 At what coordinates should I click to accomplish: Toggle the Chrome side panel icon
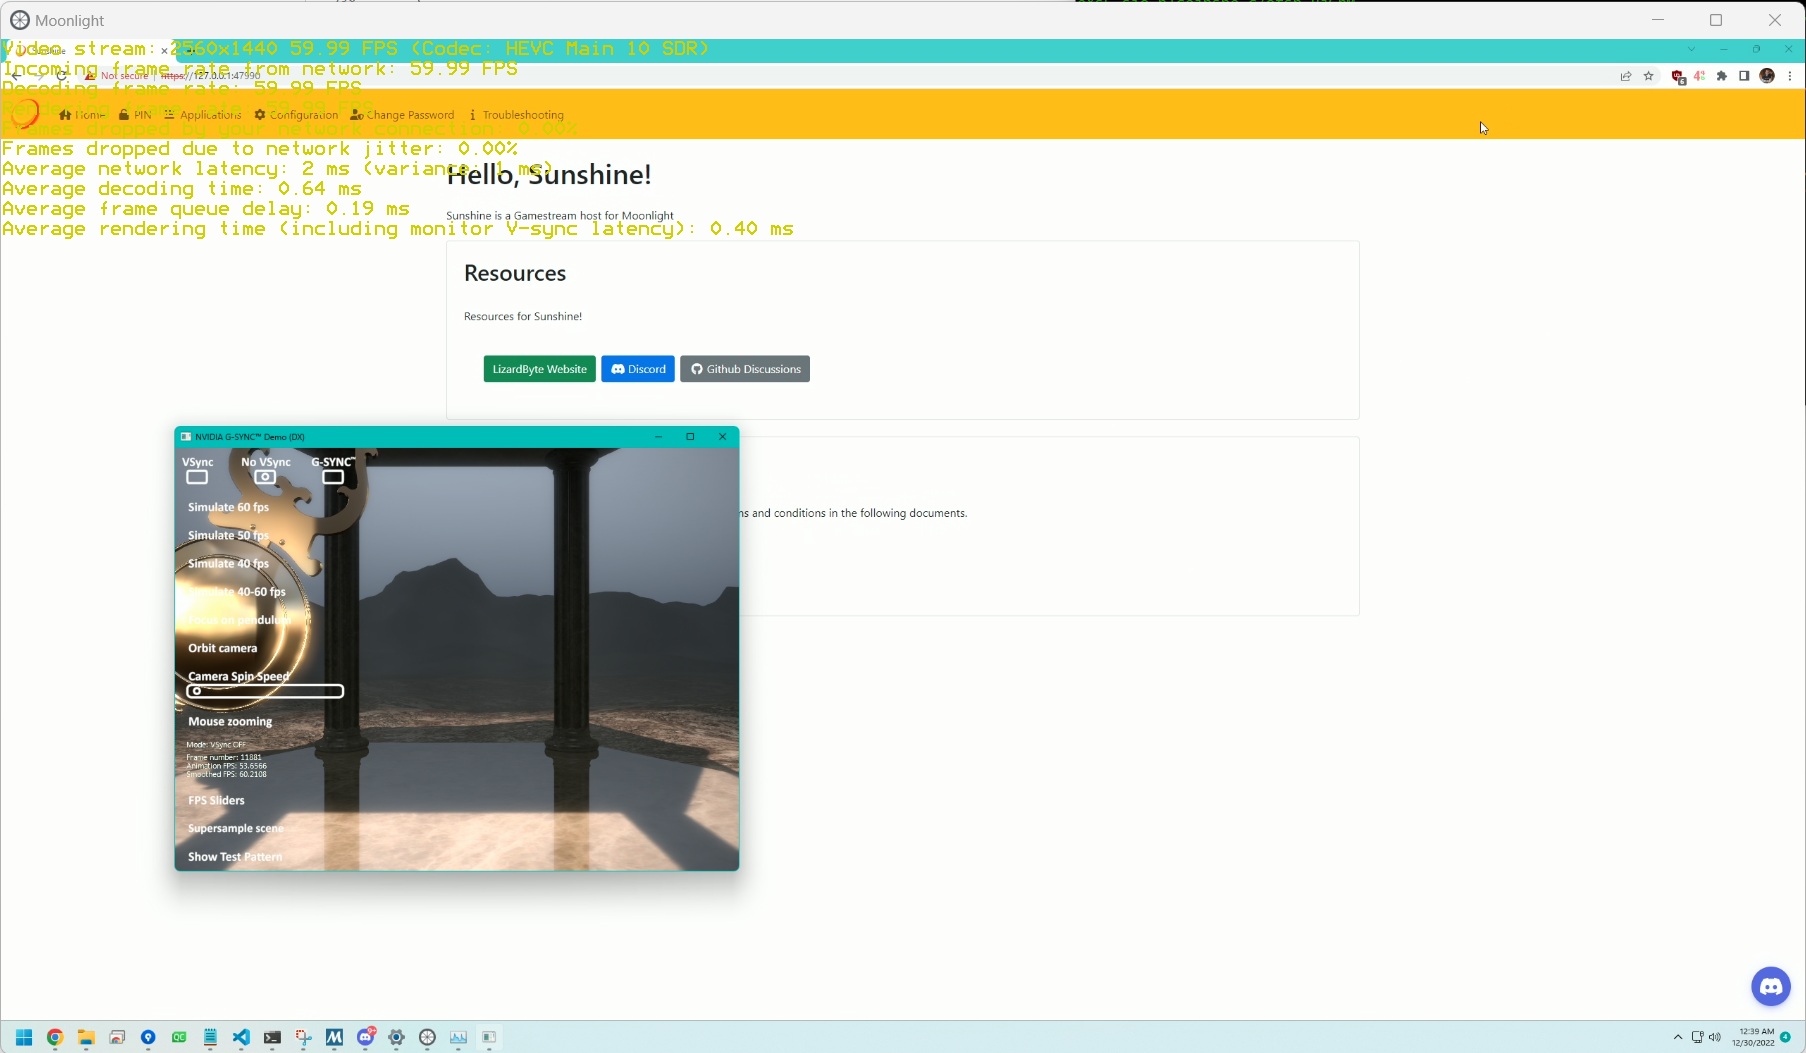point(1744,76)
